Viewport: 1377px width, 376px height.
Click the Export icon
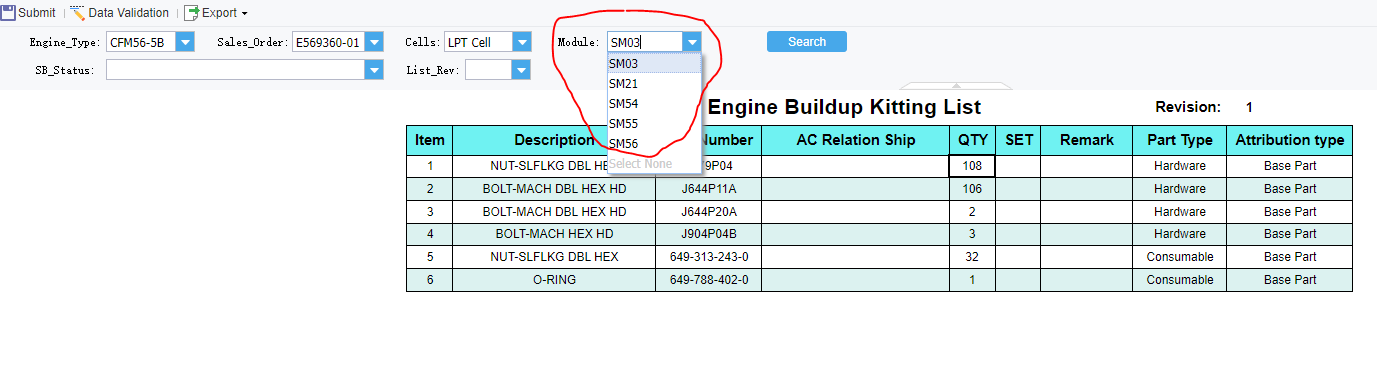(192, 13)
